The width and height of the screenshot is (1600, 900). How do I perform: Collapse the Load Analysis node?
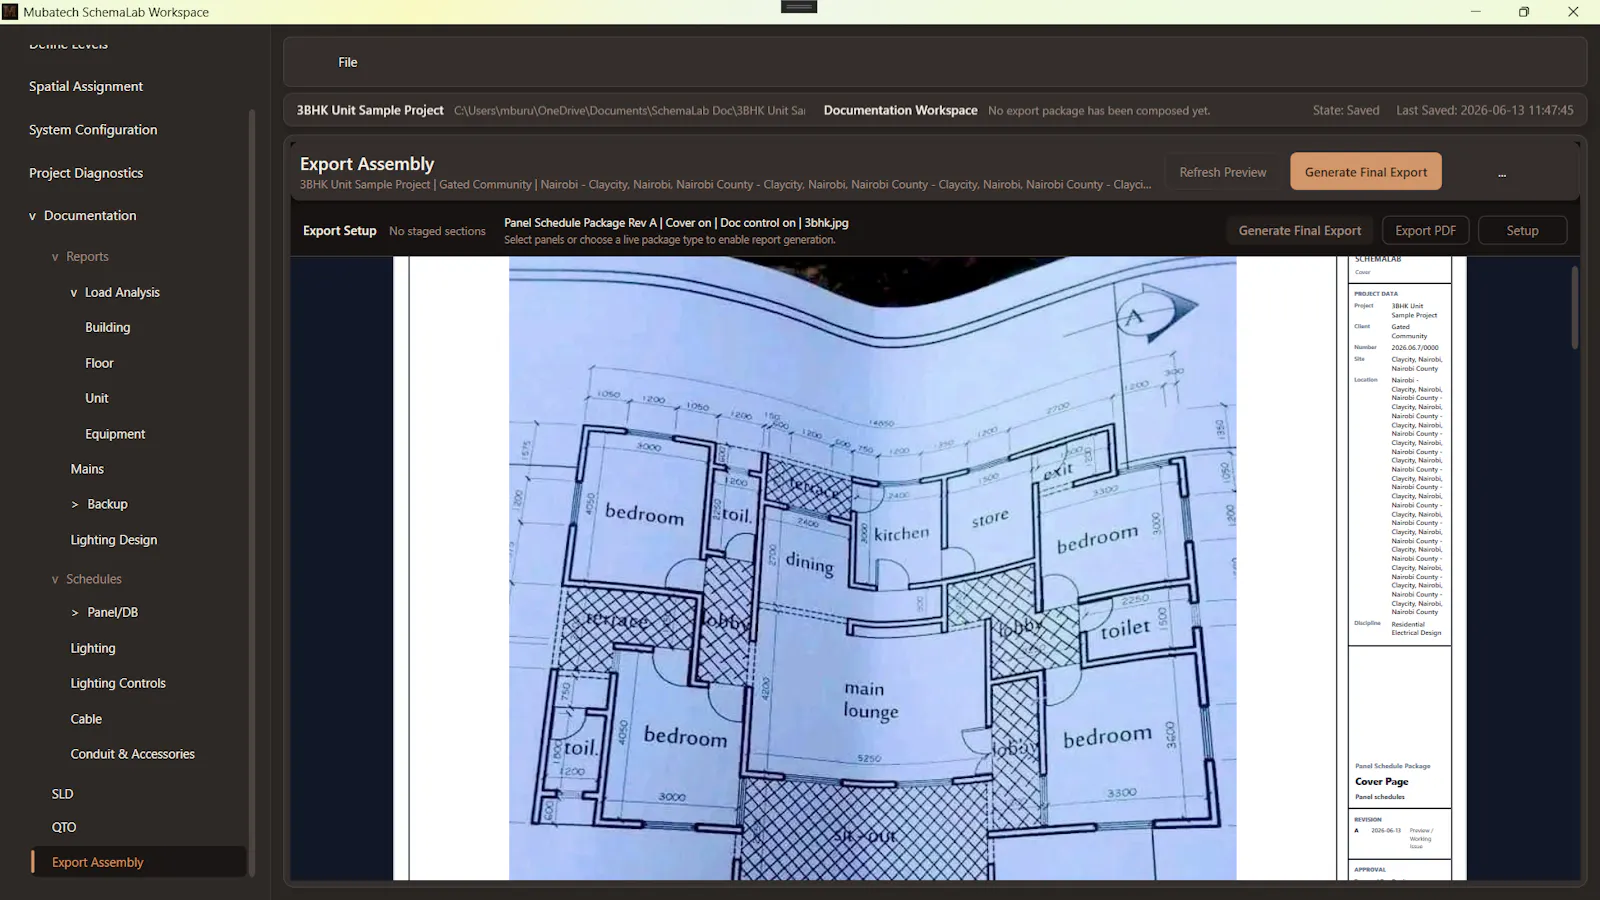(x=74, y=293)
